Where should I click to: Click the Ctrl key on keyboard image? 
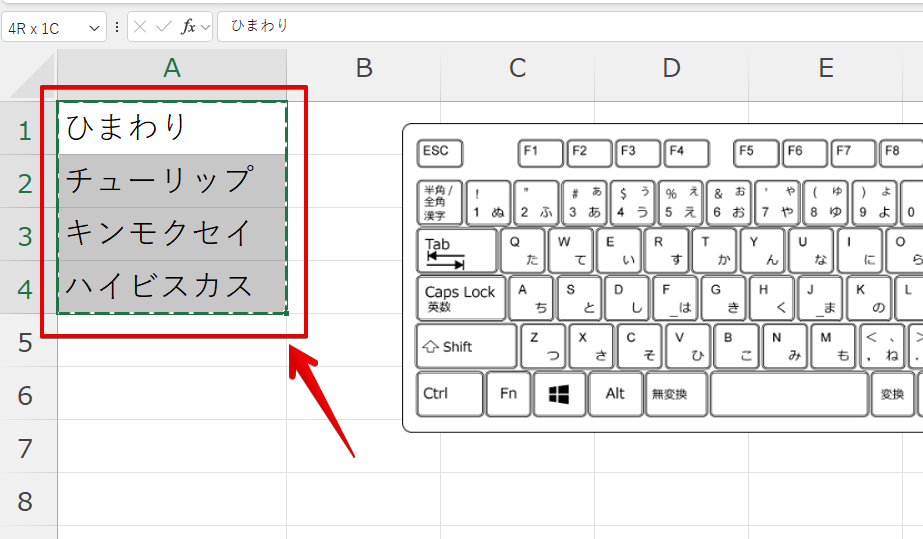449,394
